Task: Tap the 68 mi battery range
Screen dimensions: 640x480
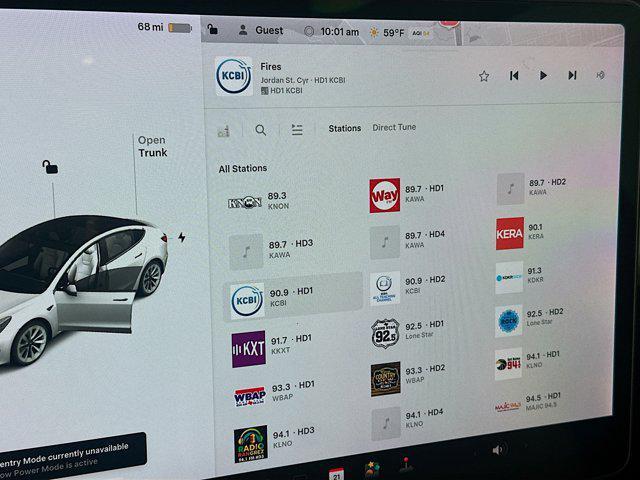Action: [x=164, y=27]
